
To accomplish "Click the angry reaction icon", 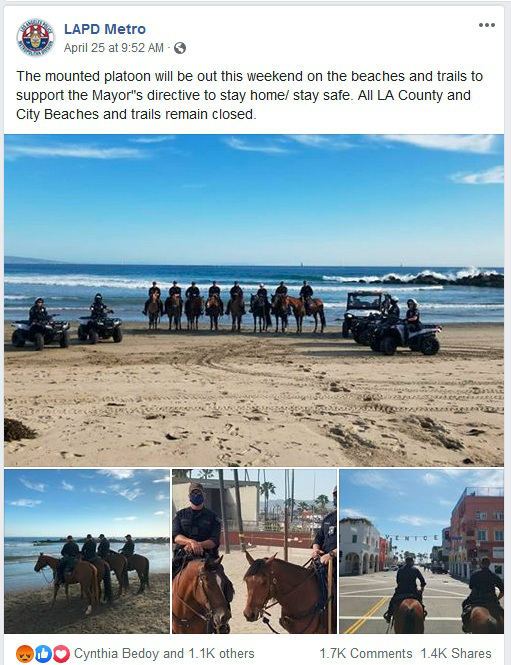I will pyautogui.click(x=25, y=654).
